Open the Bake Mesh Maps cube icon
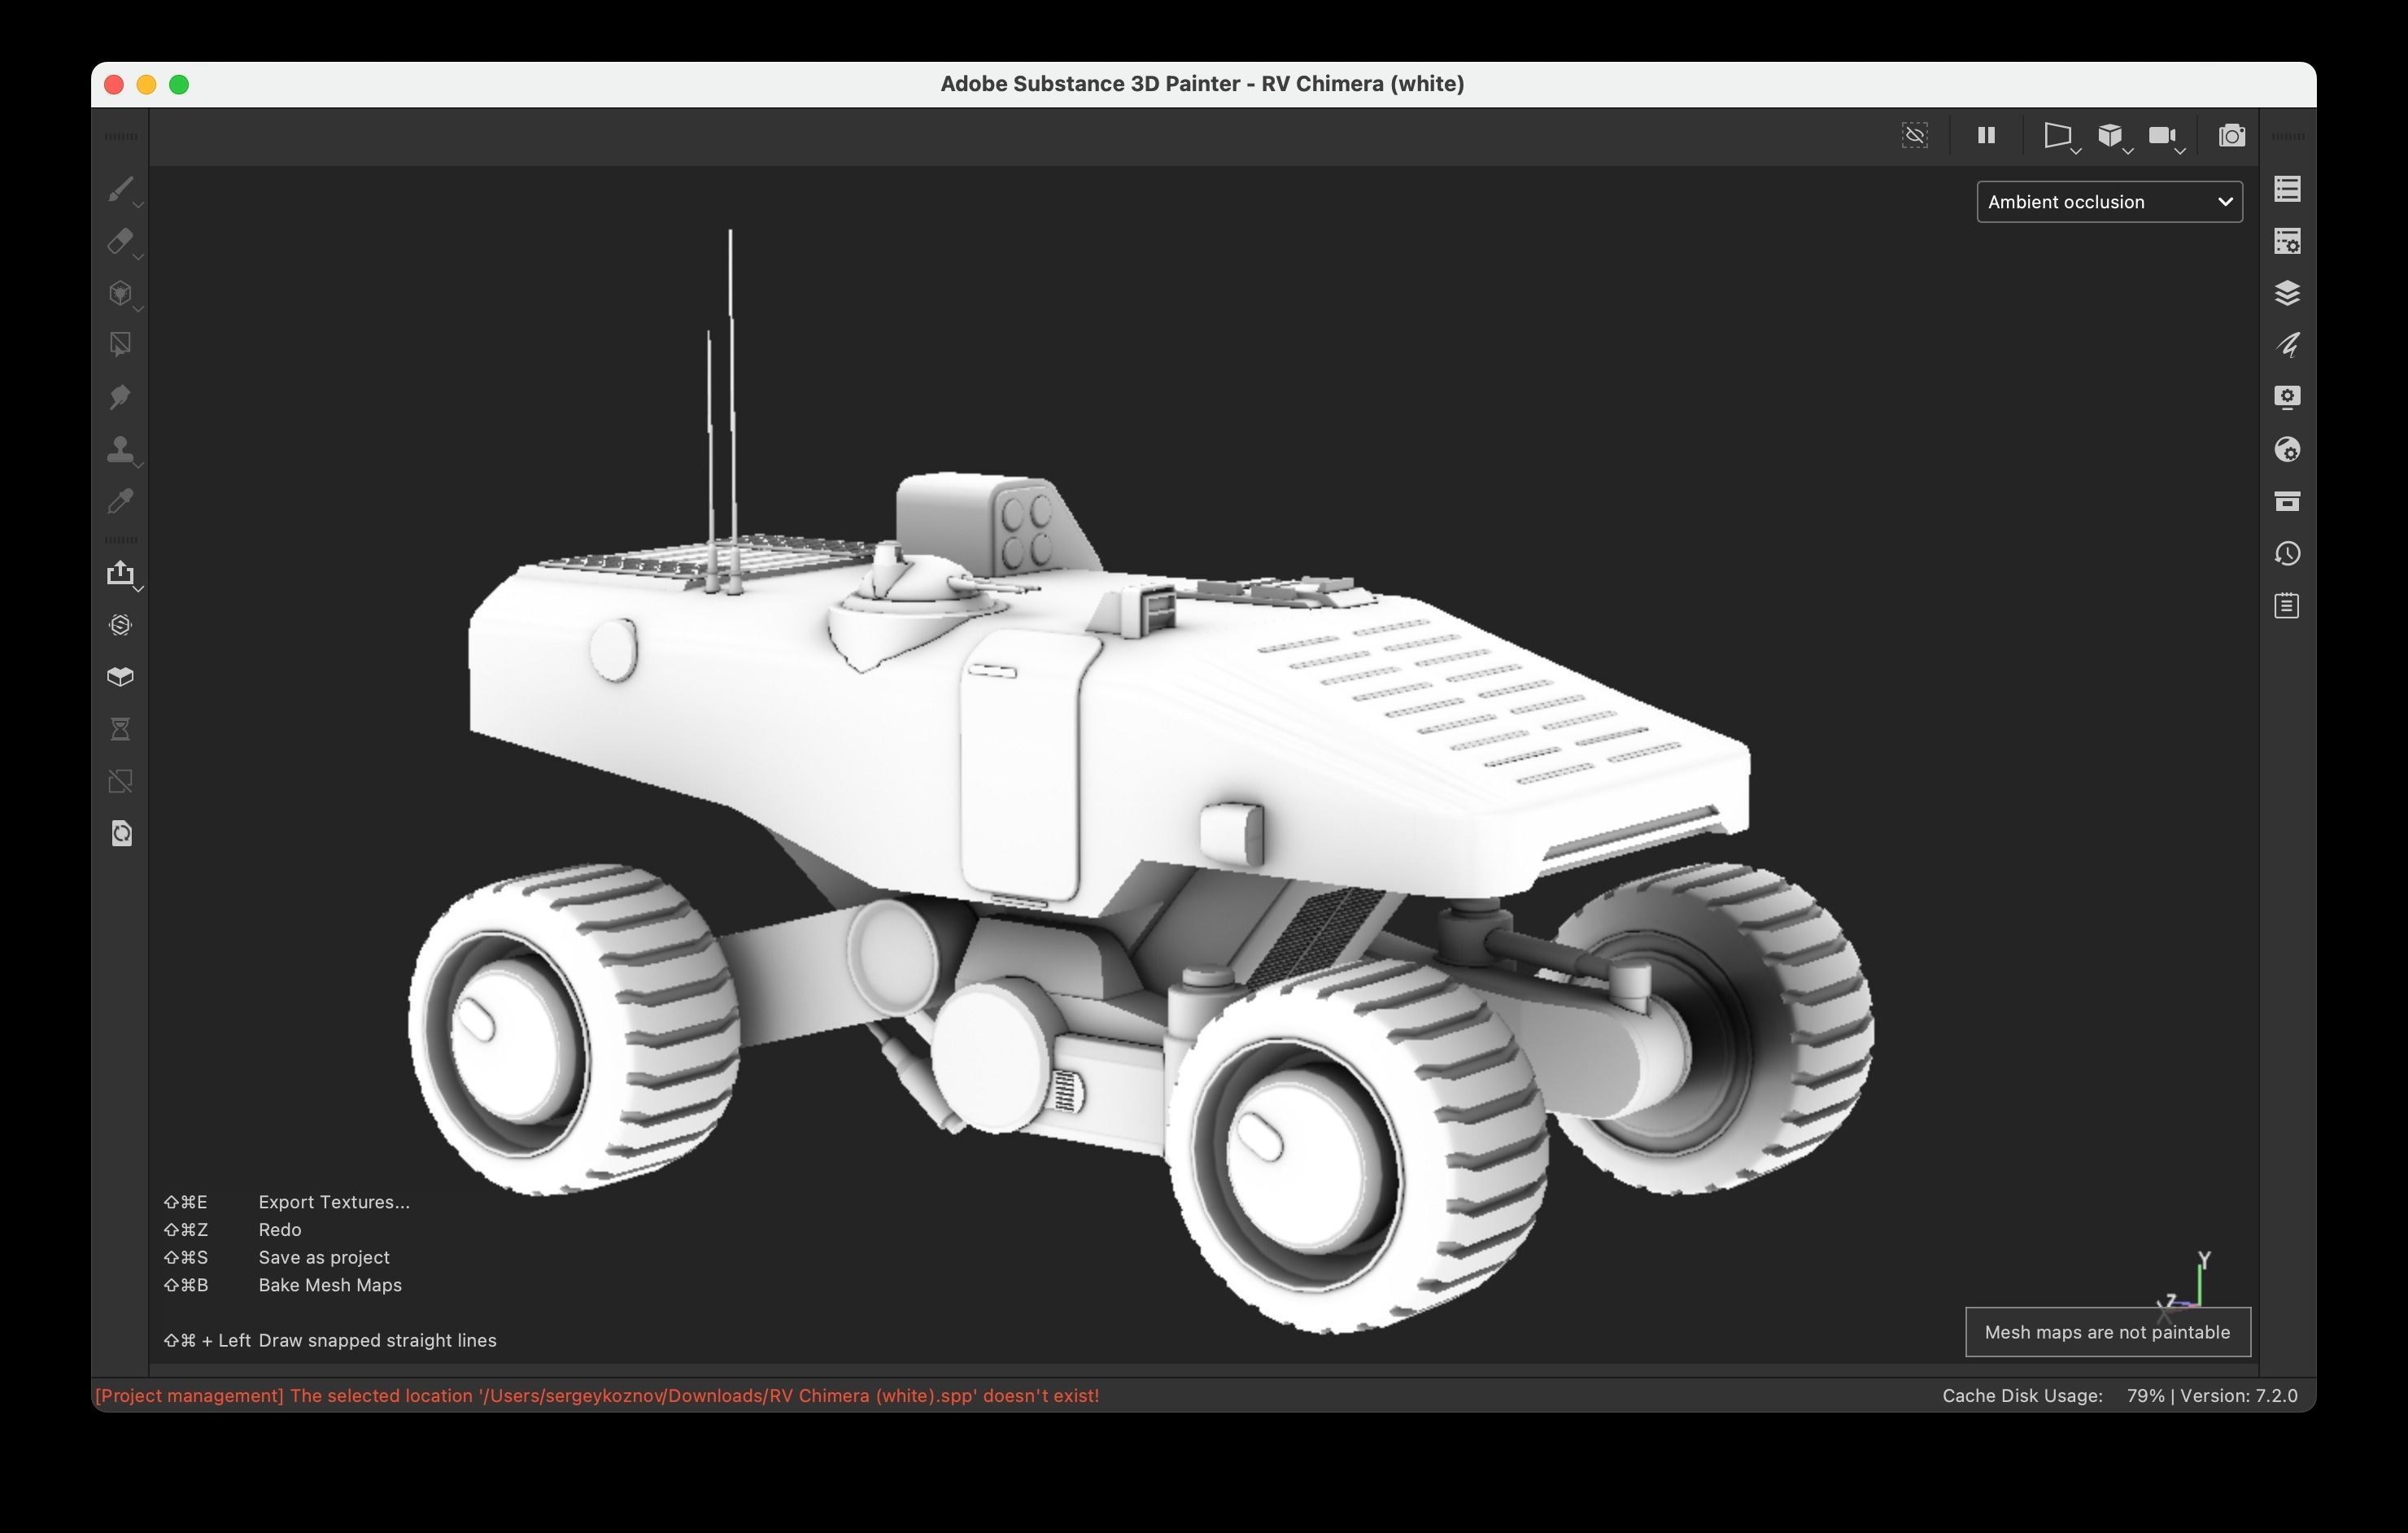2408x1533 pixels. point(120,677)
